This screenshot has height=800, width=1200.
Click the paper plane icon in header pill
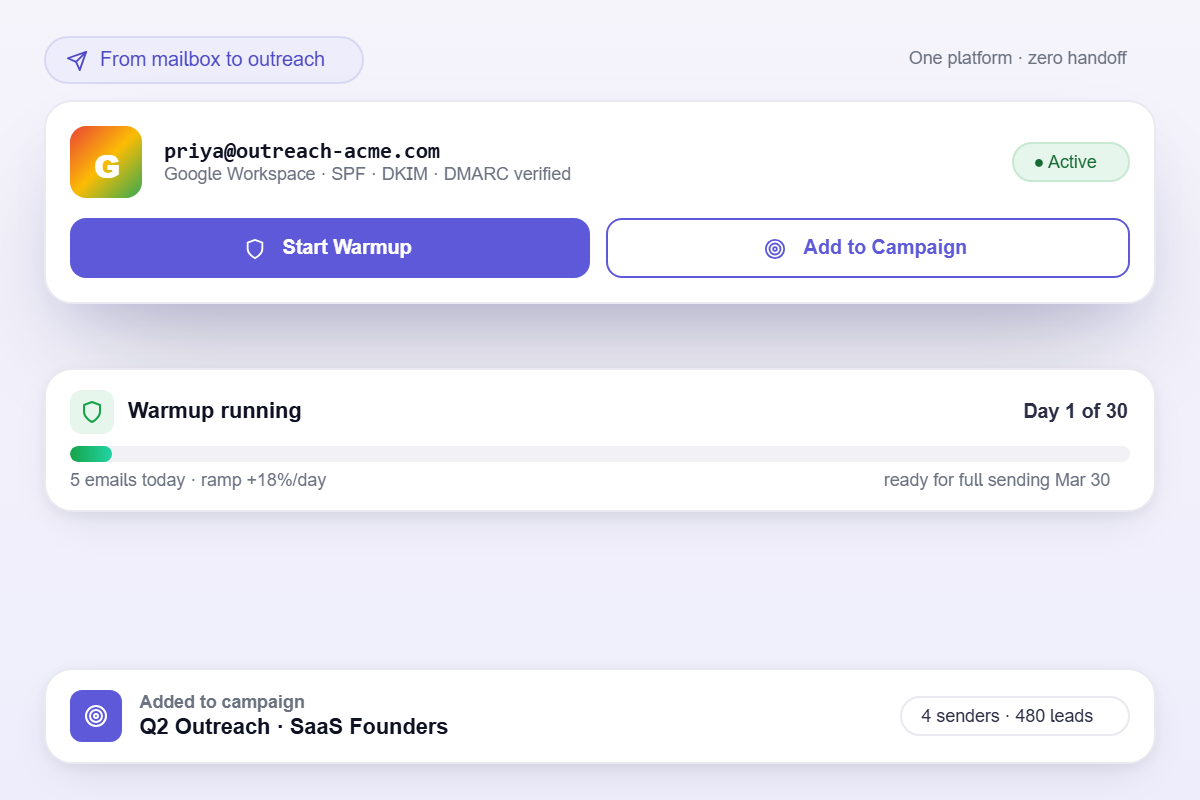coord(77,60)
